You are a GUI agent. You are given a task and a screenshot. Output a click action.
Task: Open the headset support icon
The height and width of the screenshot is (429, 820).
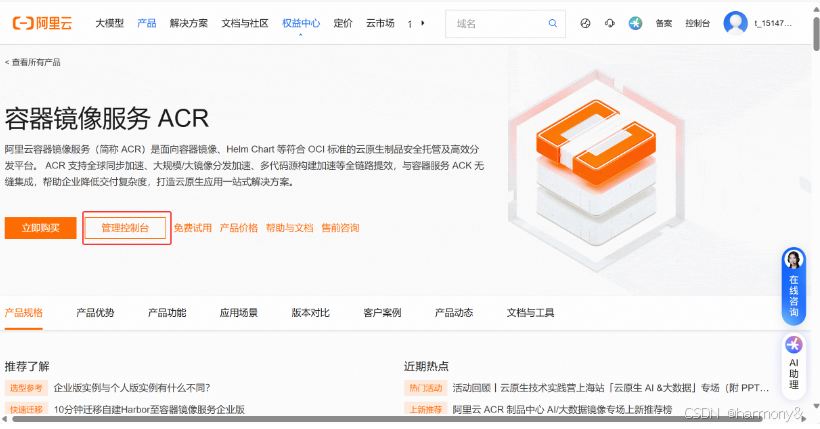(610, 23)
